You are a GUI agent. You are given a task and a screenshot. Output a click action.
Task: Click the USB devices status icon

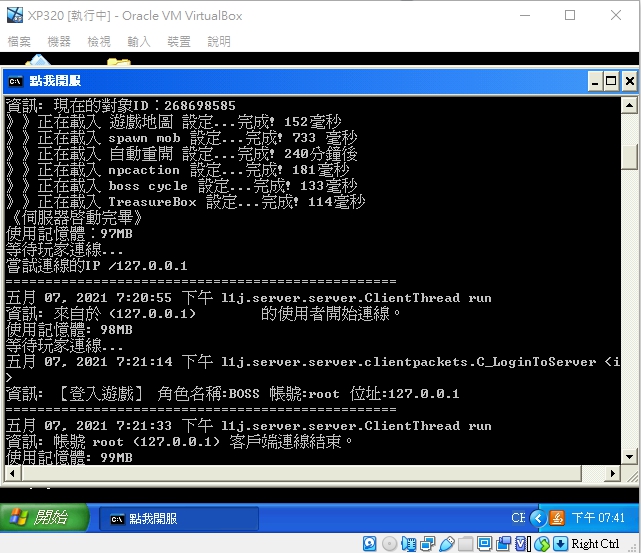tap(446, 544)
